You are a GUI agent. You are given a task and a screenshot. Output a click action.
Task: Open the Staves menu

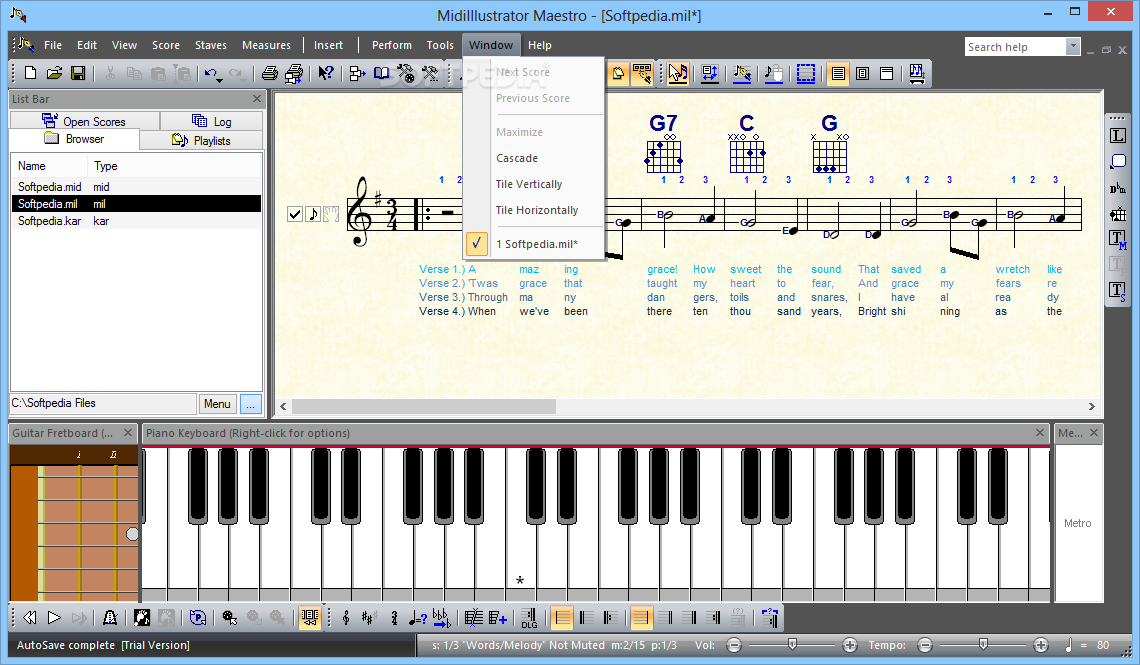point(211,45)
